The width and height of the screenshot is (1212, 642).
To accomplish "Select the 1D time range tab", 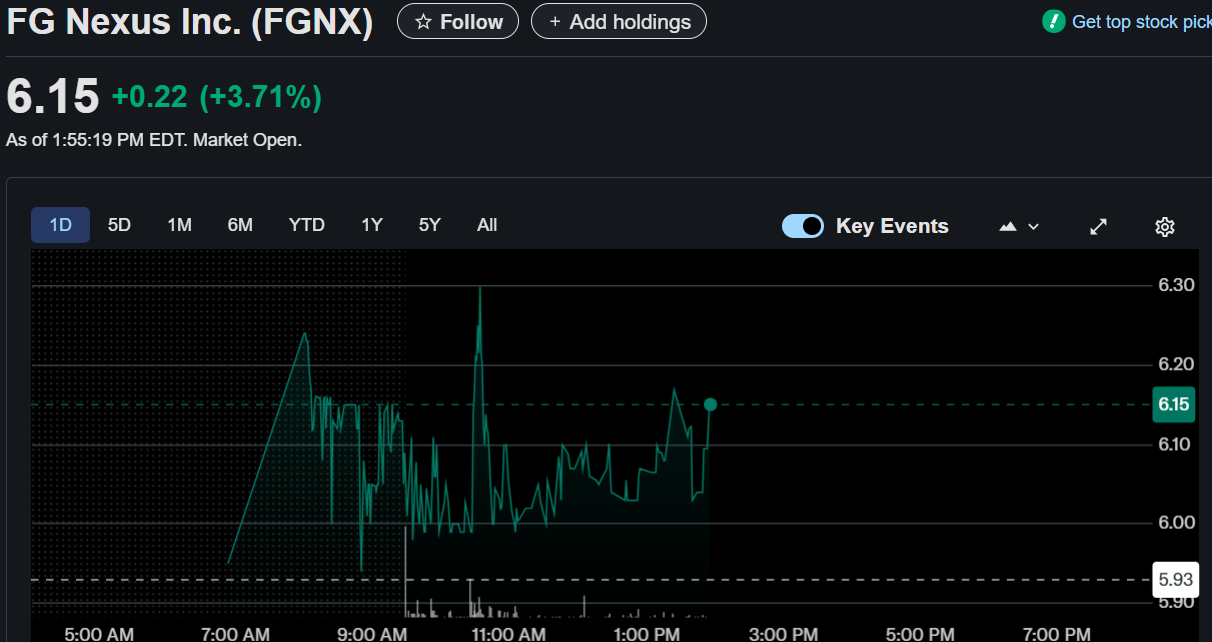I will coord(61,225).
